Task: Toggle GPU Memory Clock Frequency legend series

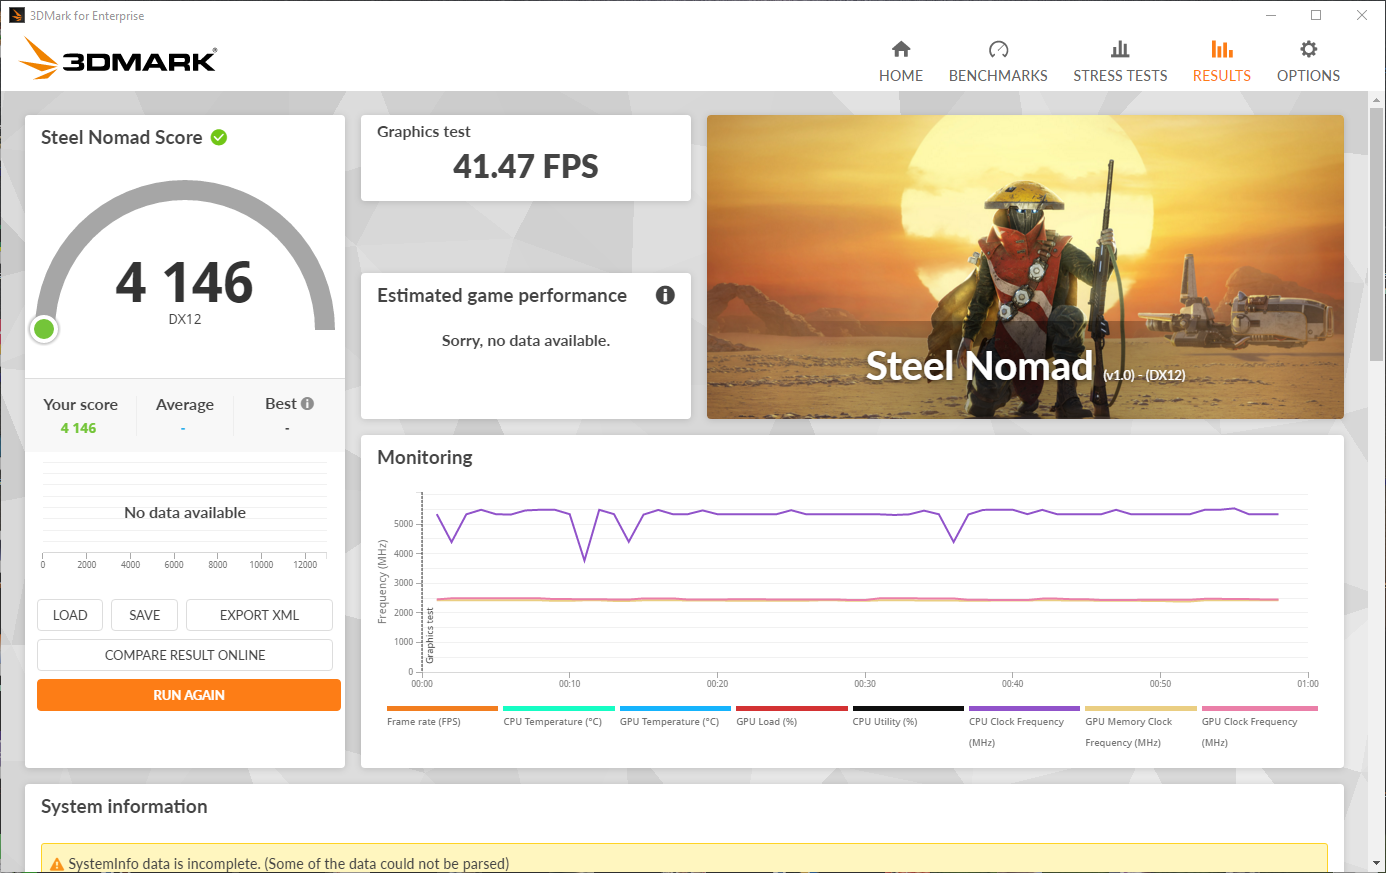Action: pos(1141,727)
